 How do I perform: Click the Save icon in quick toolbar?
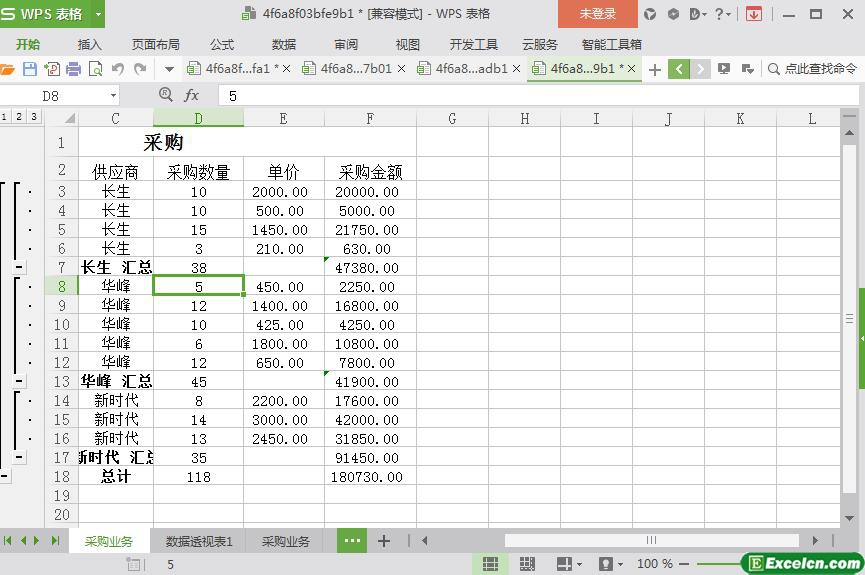coord(30,69)
